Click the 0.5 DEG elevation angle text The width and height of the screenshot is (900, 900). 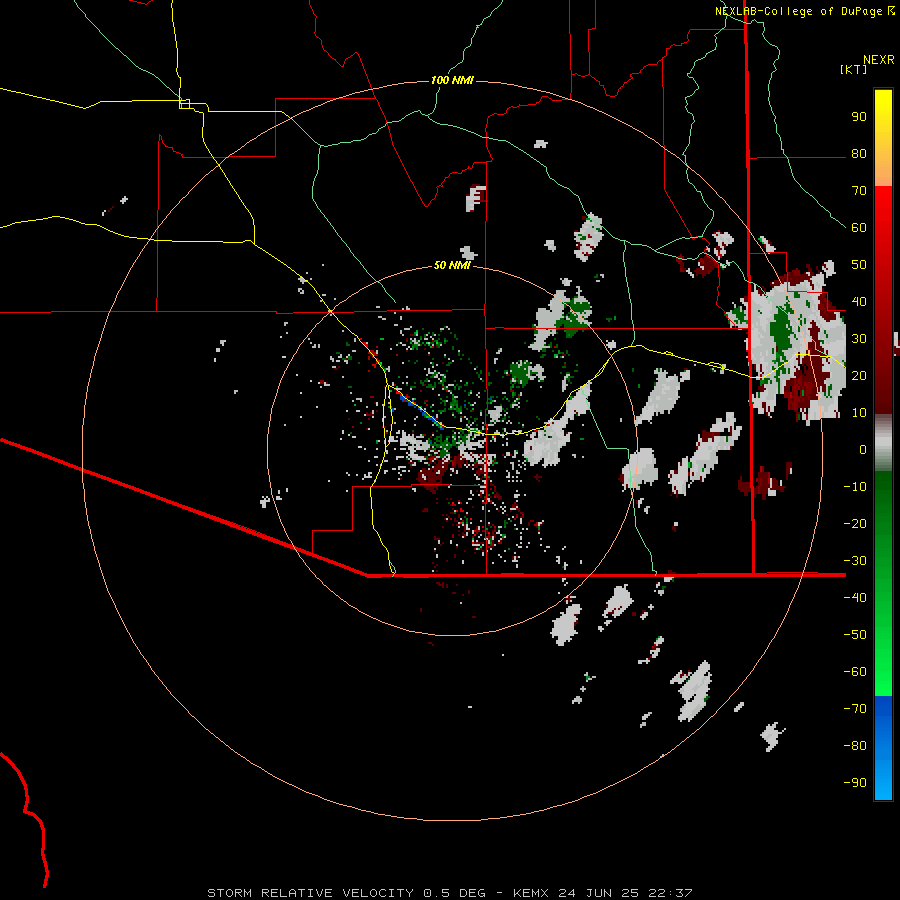click(455, 893)
